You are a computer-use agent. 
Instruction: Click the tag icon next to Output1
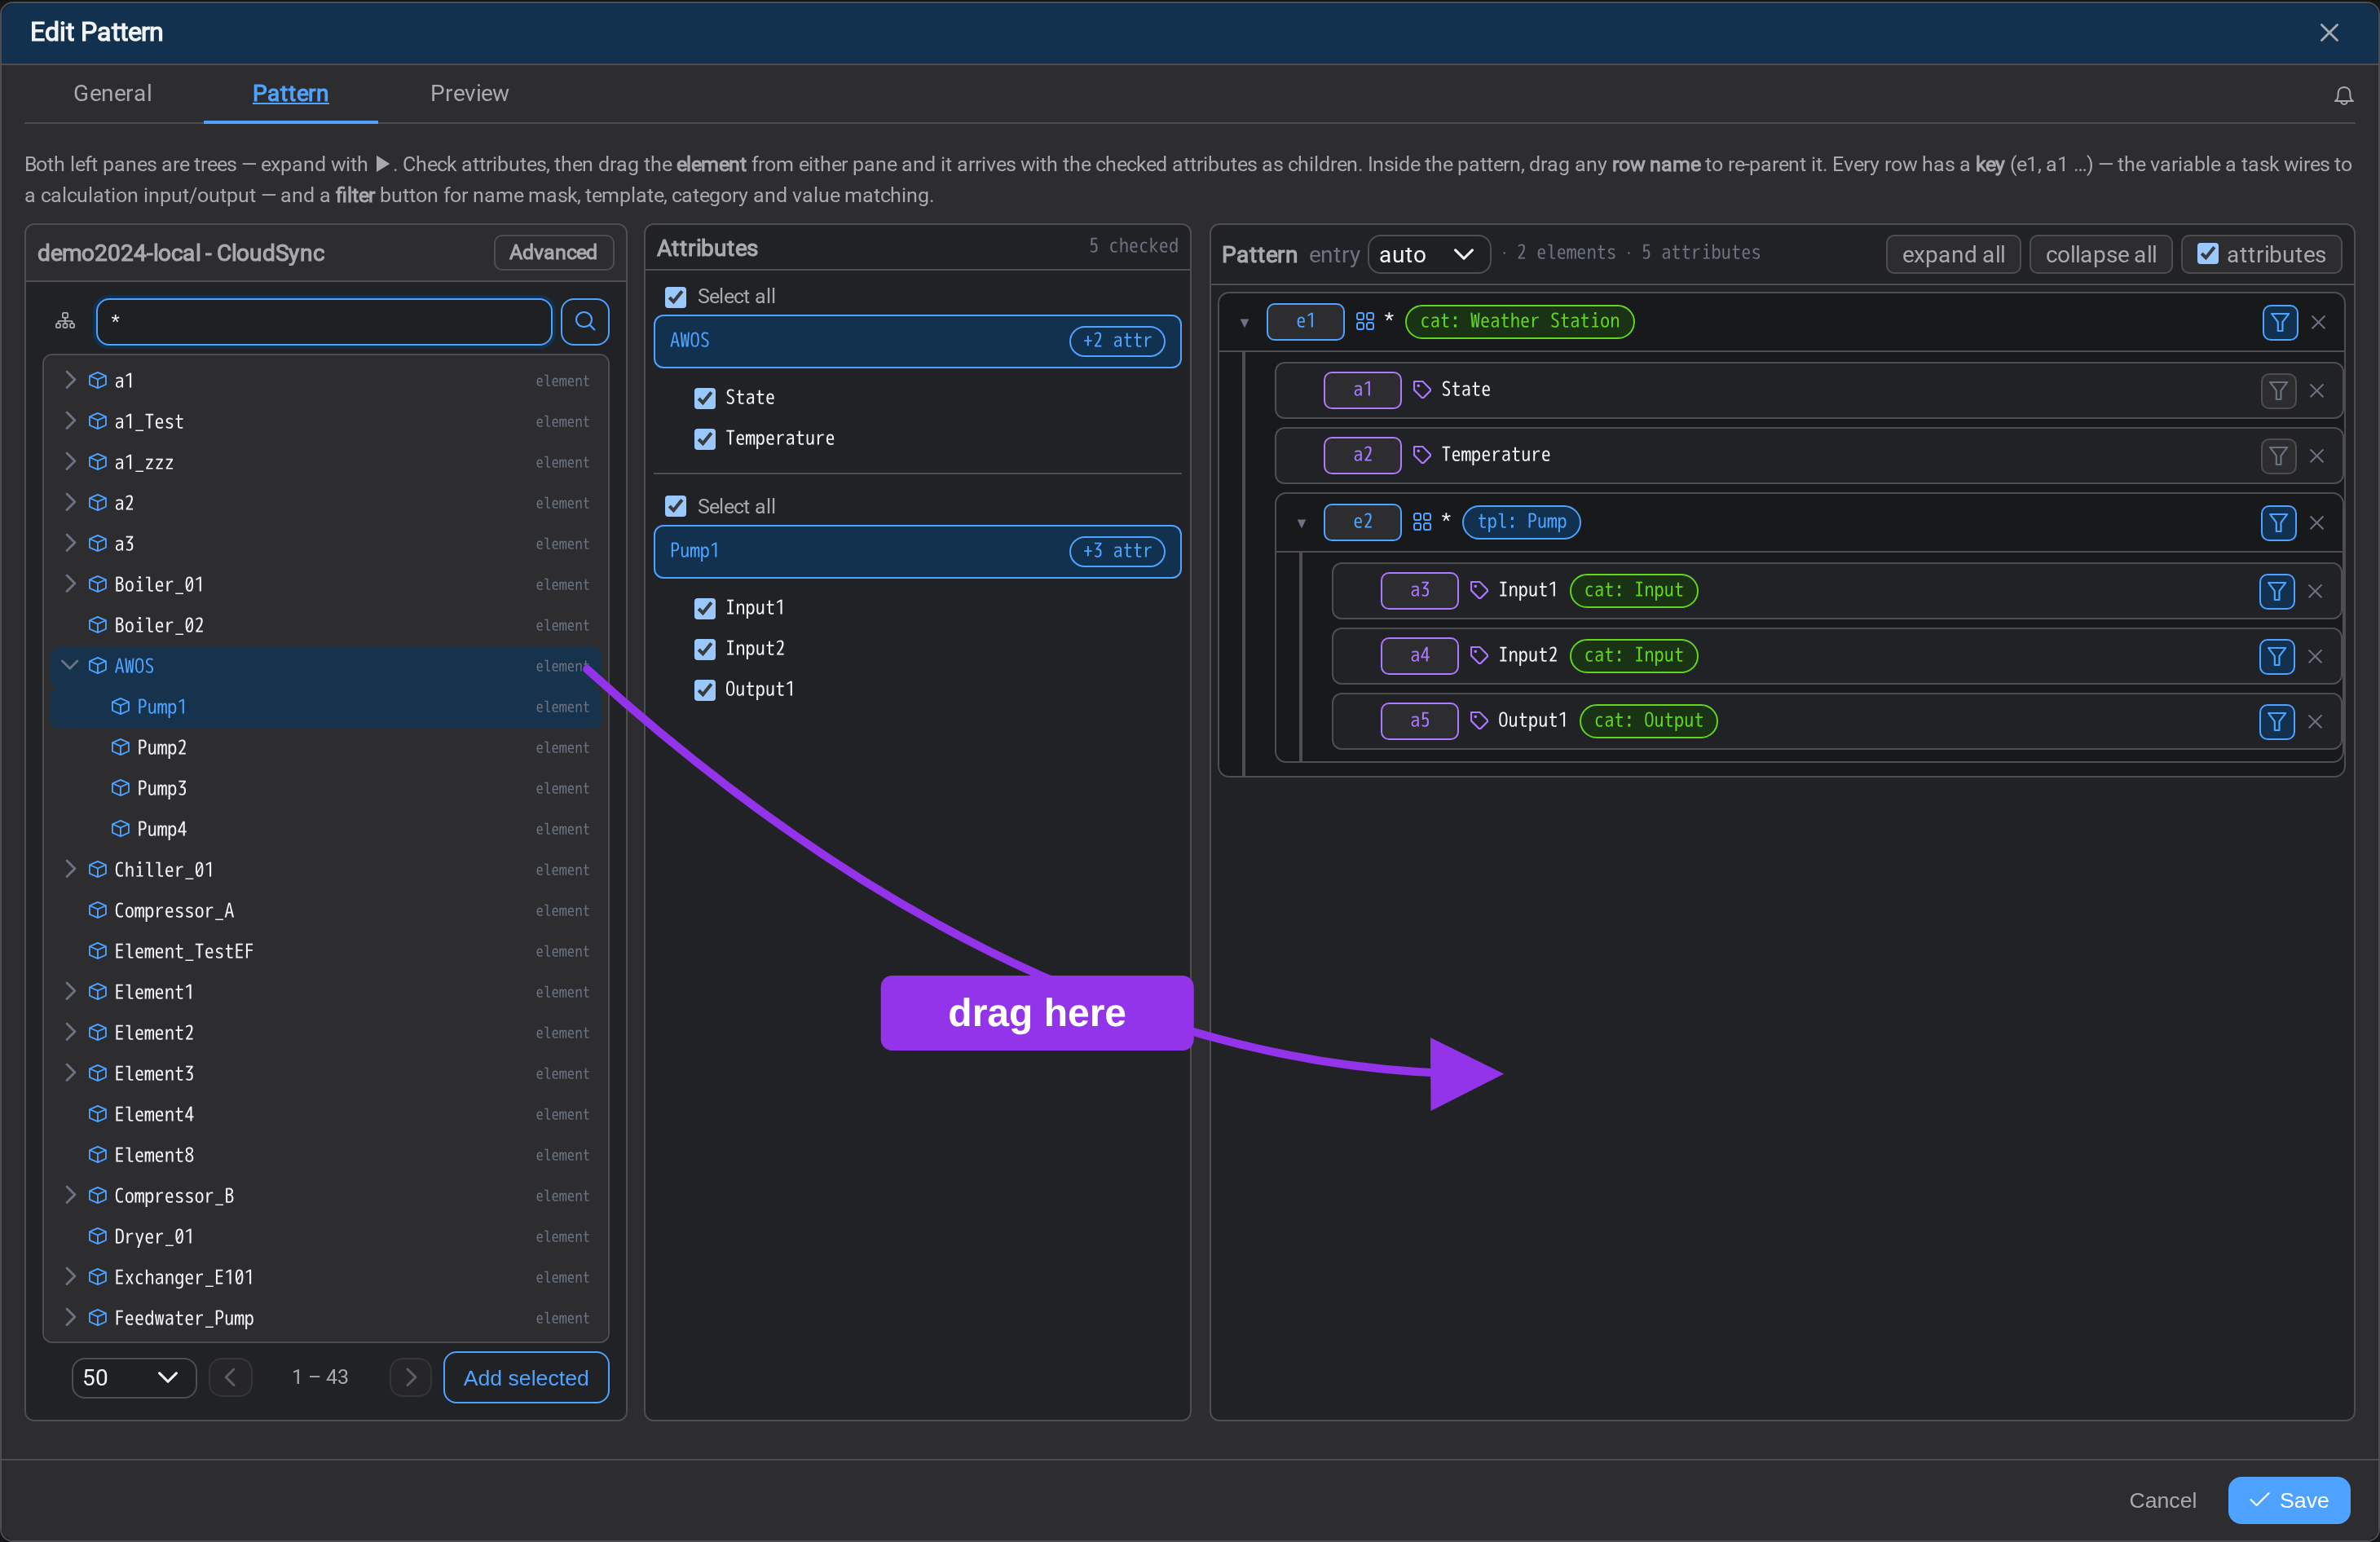tap(1478, 720)
